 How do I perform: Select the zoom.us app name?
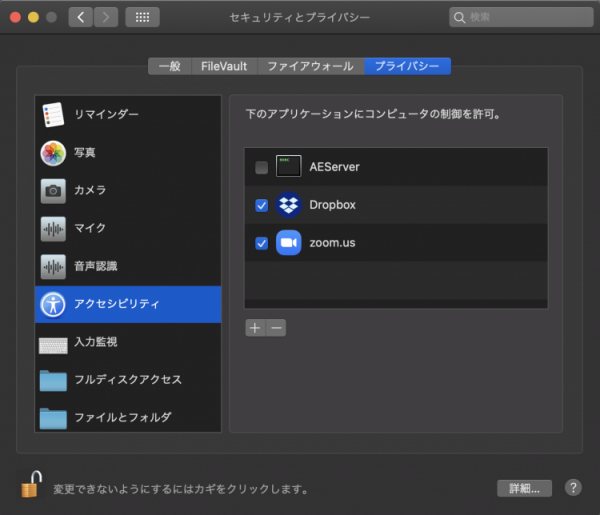[332, 243]
